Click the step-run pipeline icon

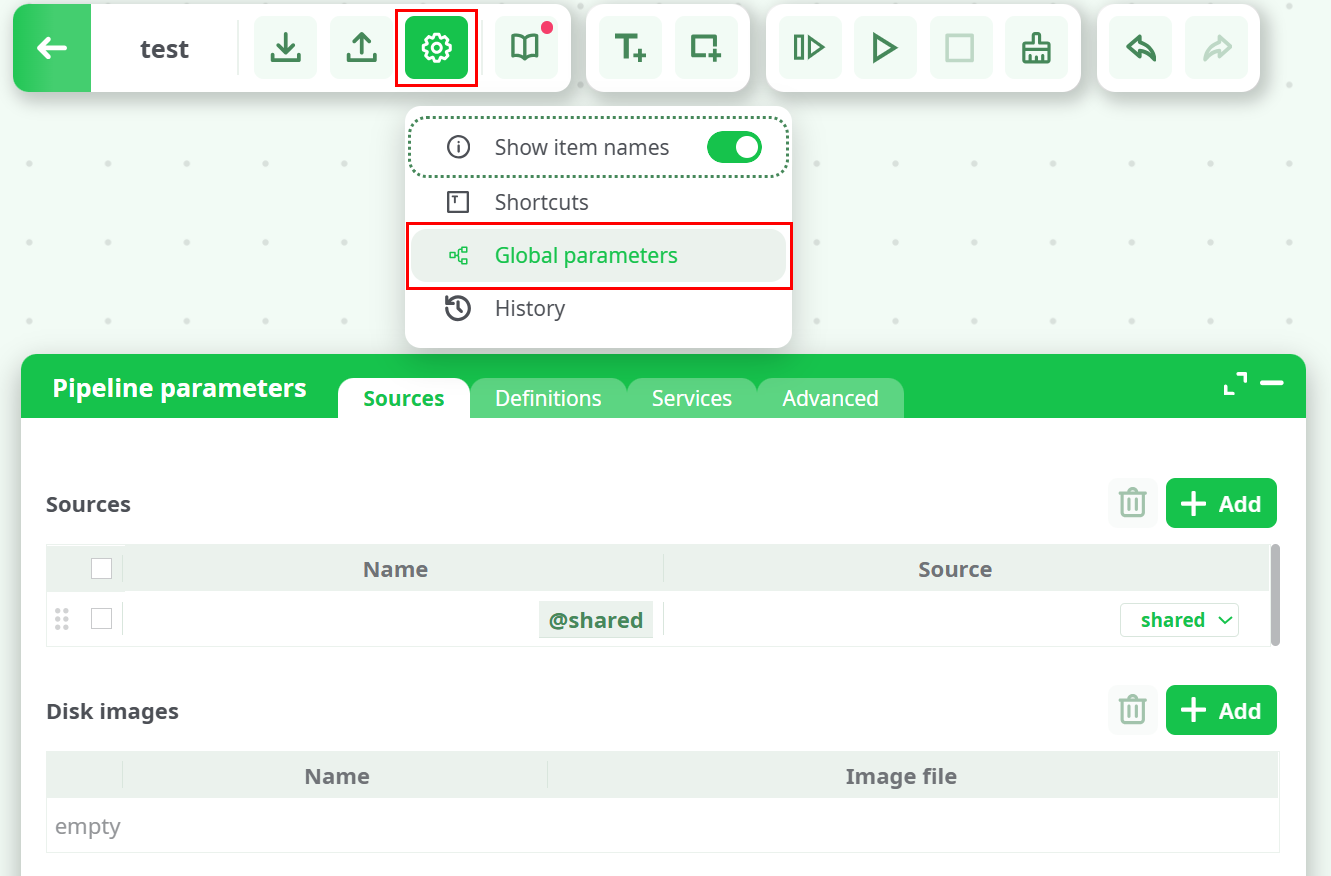(x=808, y=47)
